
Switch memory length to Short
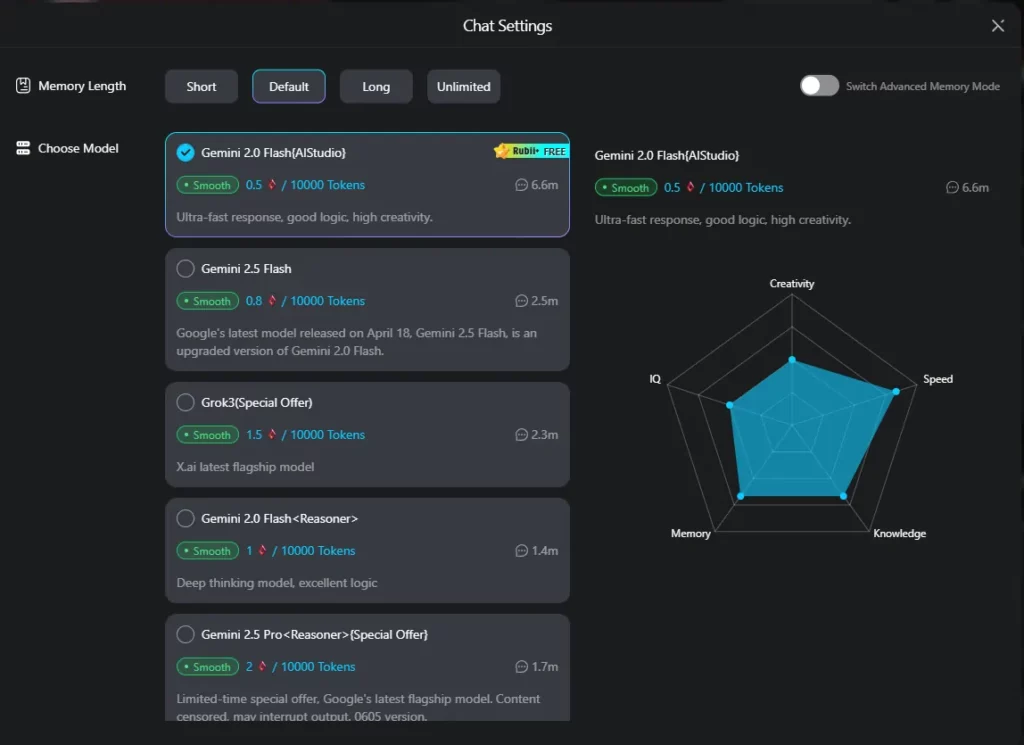(201, 86)
